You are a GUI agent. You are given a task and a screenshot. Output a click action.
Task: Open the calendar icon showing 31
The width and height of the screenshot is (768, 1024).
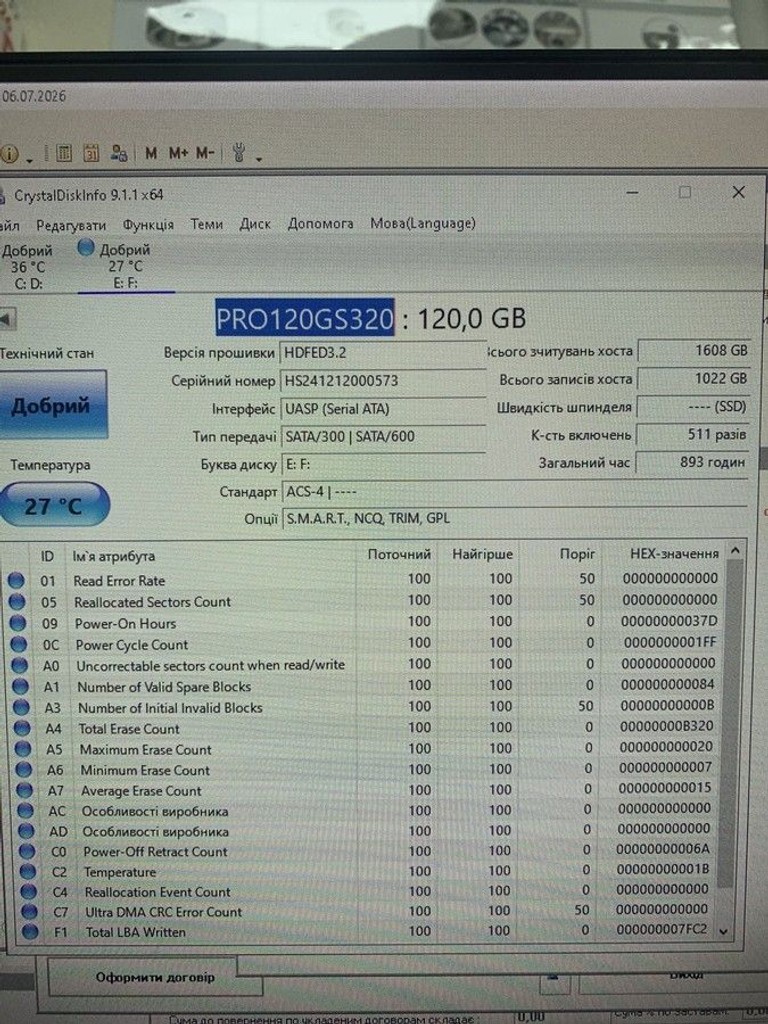[91, 153]
